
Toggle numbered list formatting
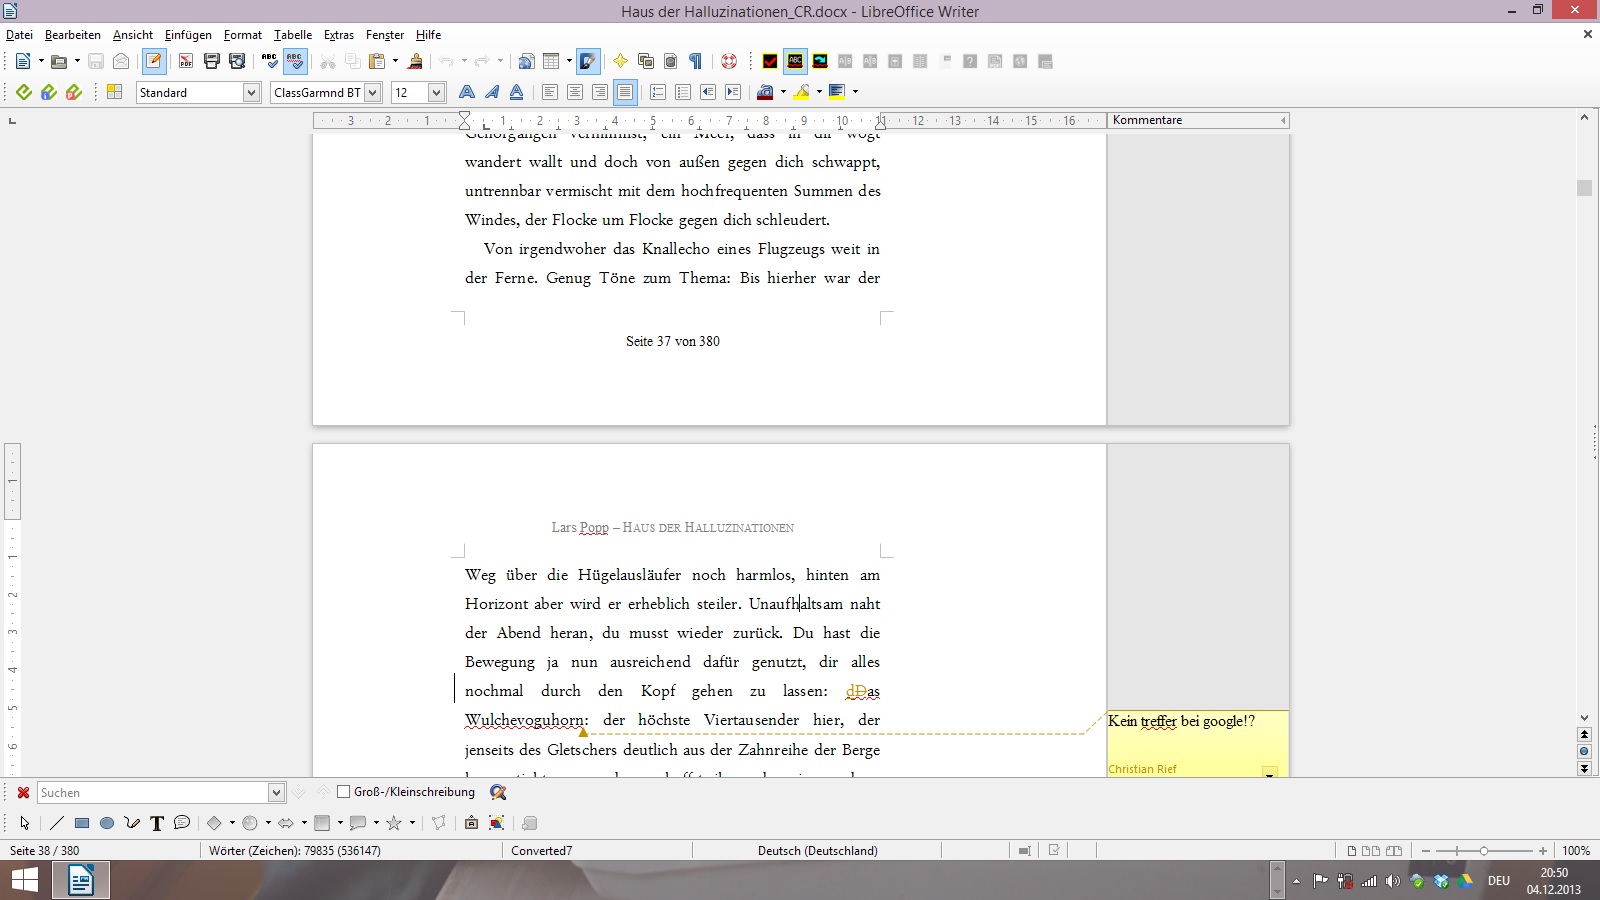point(658,92)
